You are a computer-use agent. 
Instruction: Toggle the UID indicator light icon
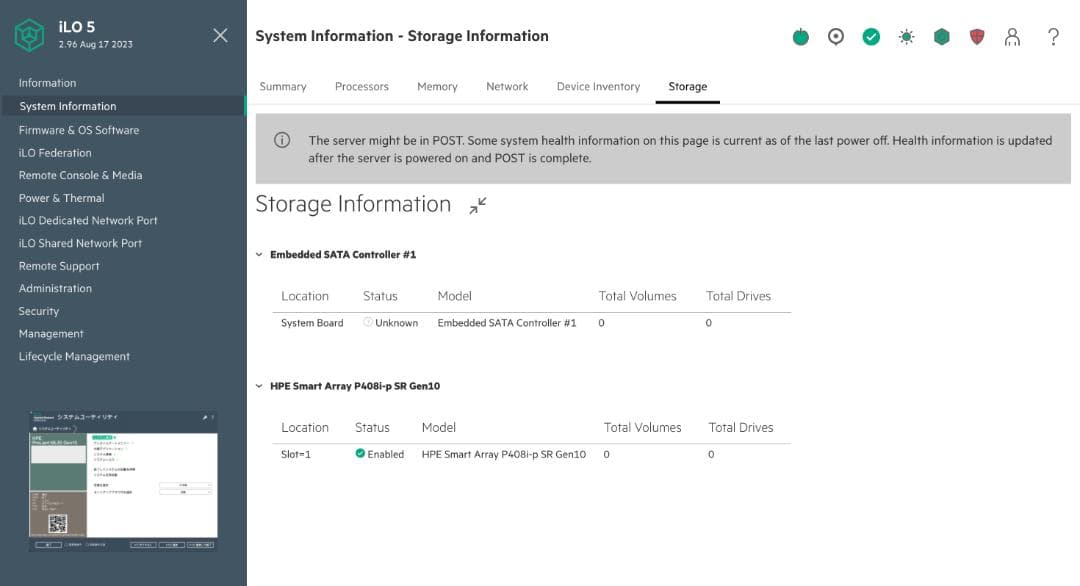pos(835,36)
